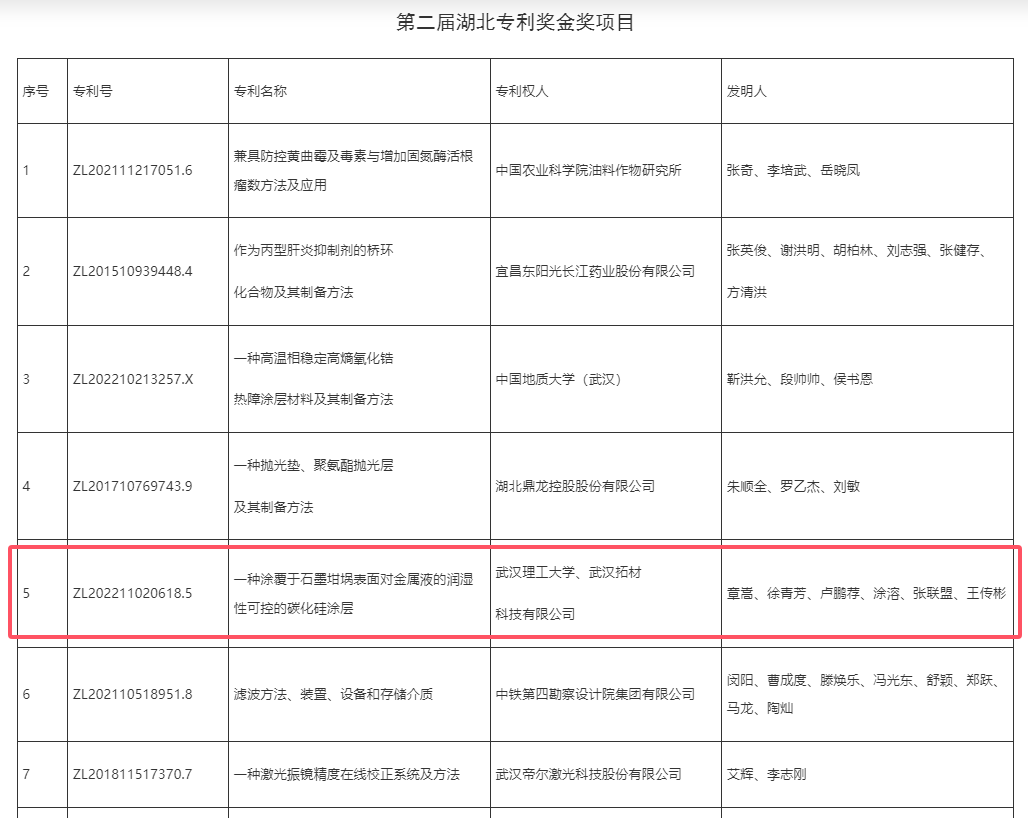Click patent name 一种高温相稳定高熵氧化锆热障涂层材料及其制备方法
Image resolution: width=1028 pixels, height=818 pixels.
pyautogui.click(x=313, y=379)
